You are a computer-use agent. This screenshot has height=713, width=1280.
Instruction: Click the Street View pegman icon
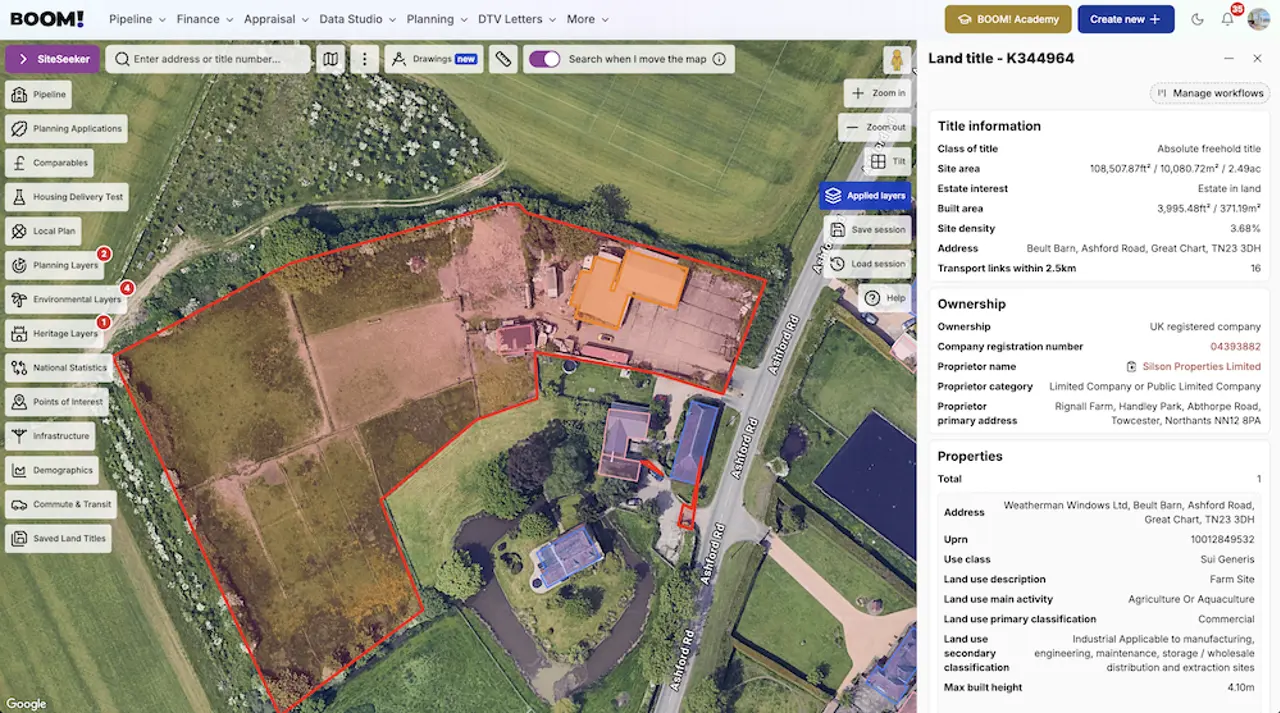[x=897, y=59]
